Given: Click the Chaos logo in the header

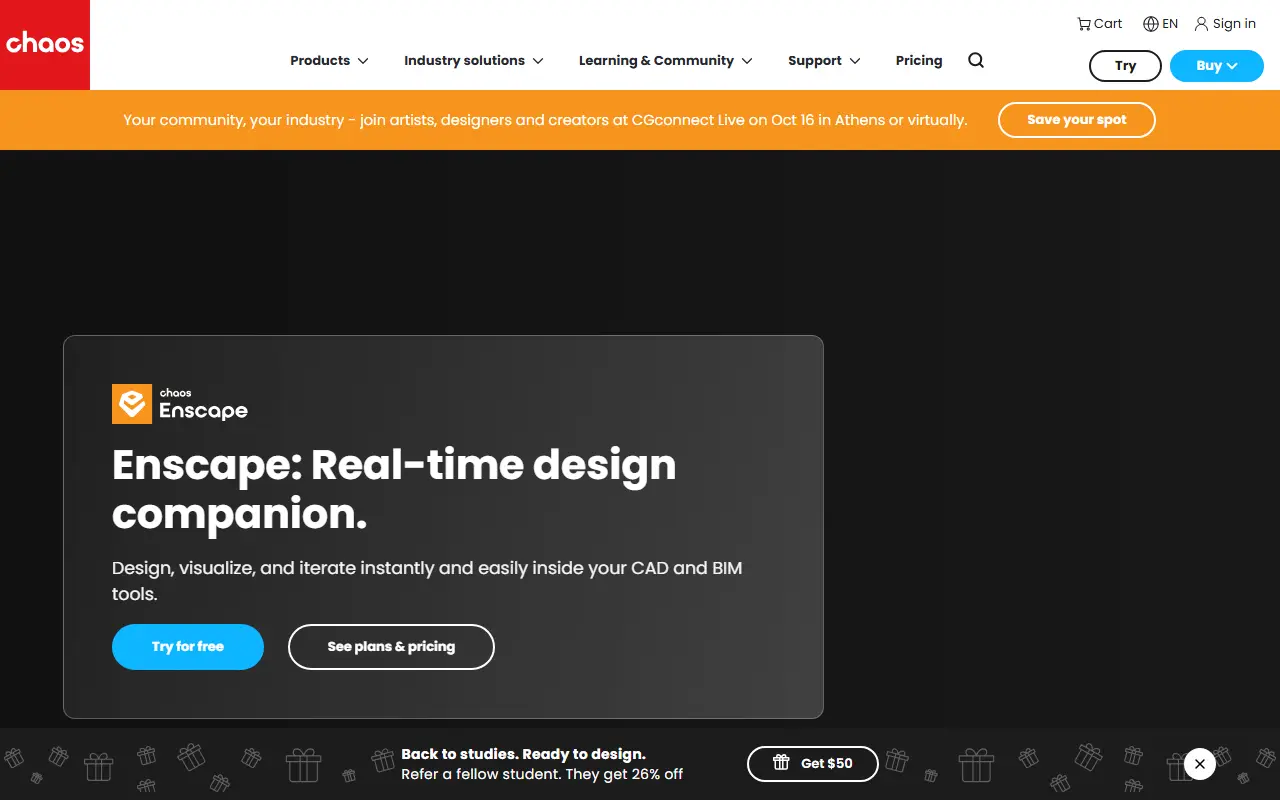Looking at the screenshot, I should [x=45, y=45].
